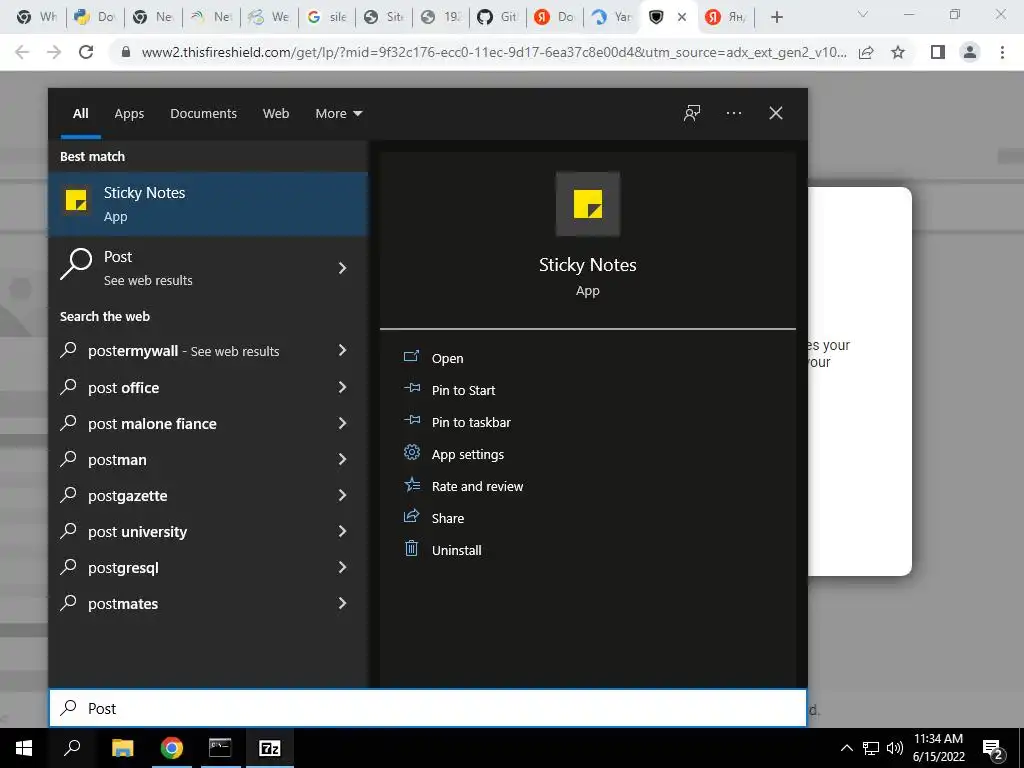This screenshot has width=1024, height=768.
Task: Open the notification center icon
Action: (993, 749)
